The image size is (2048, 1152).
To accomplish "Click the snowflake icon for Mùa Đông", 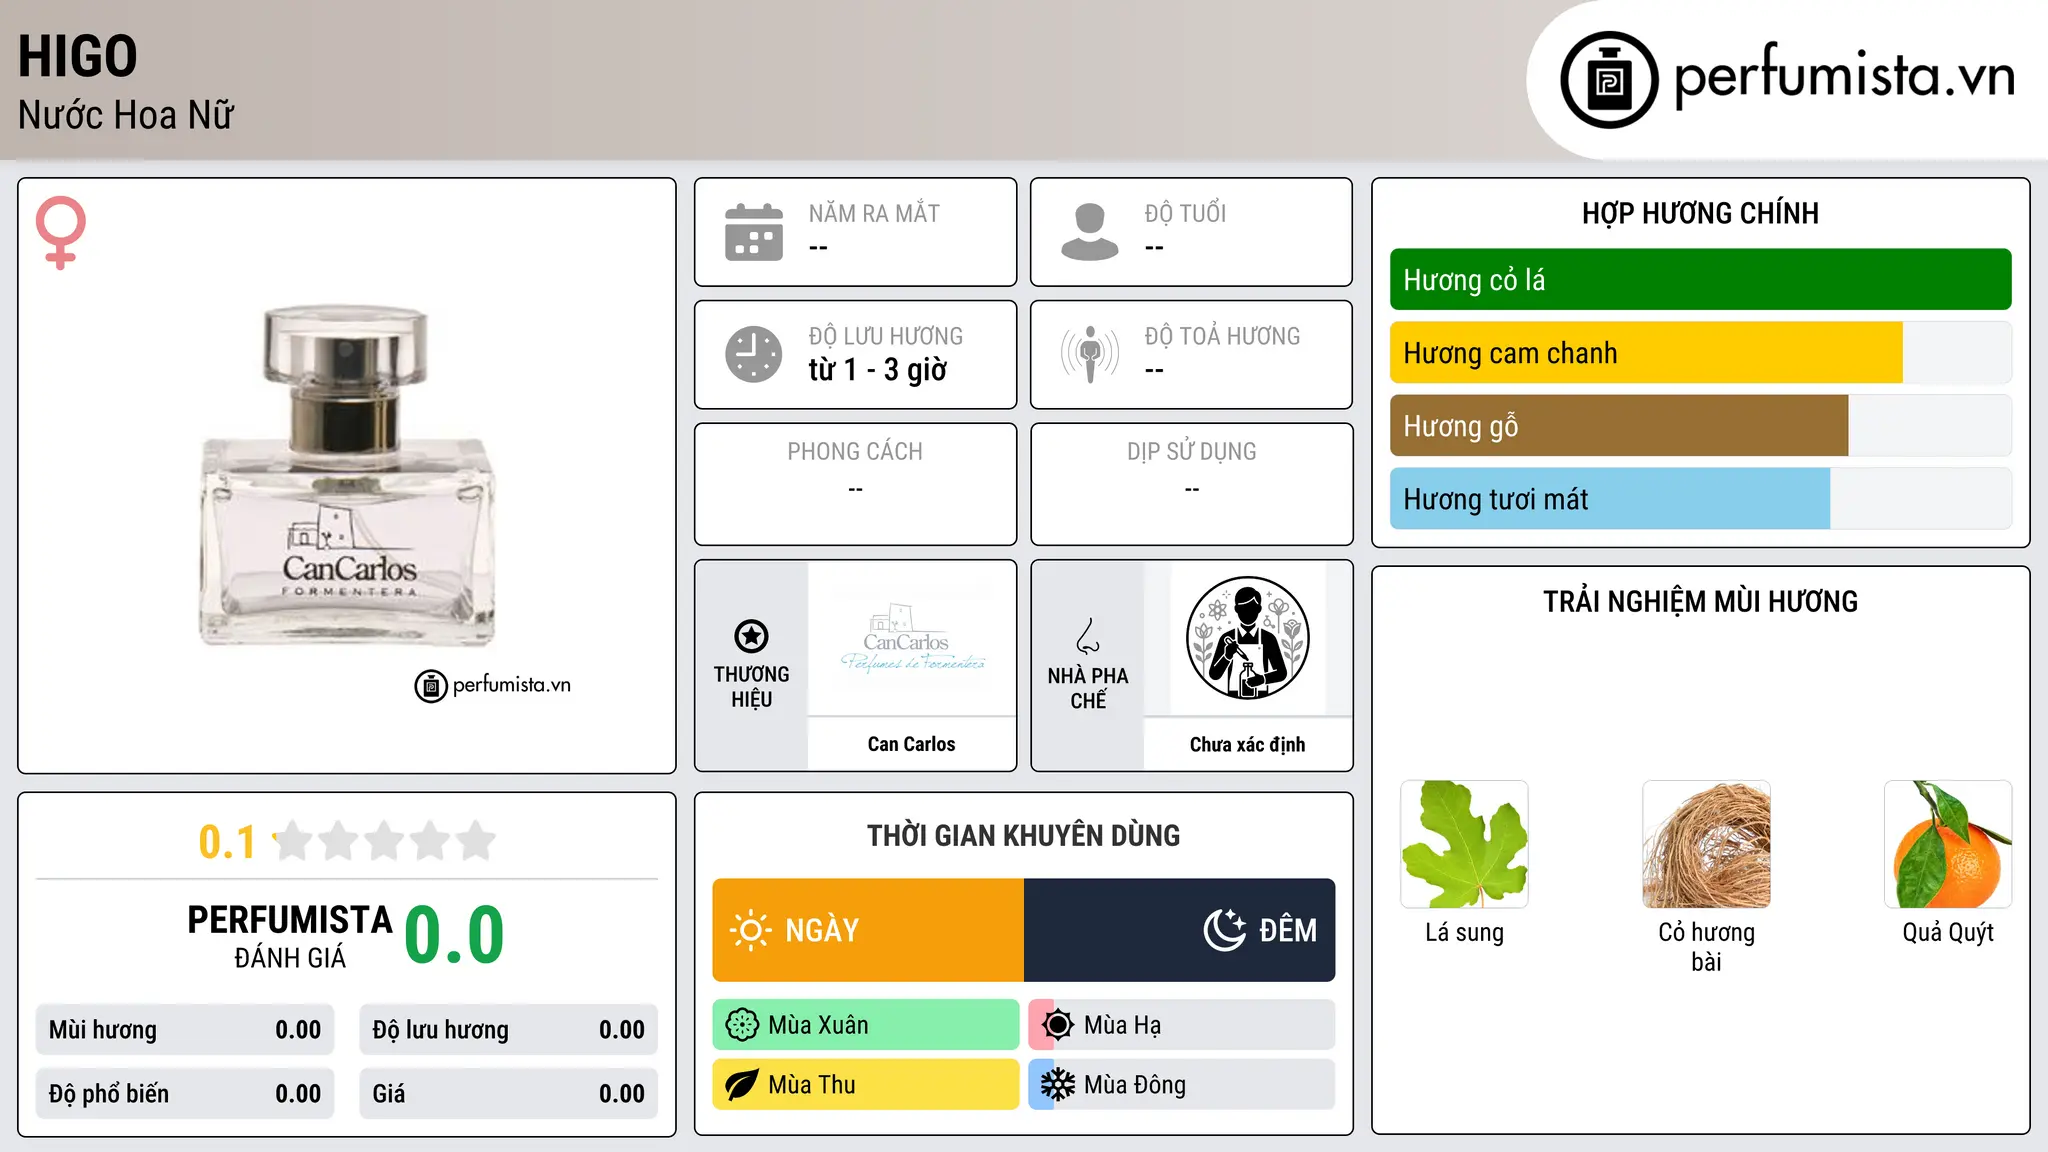I will coord(1058,1085).
